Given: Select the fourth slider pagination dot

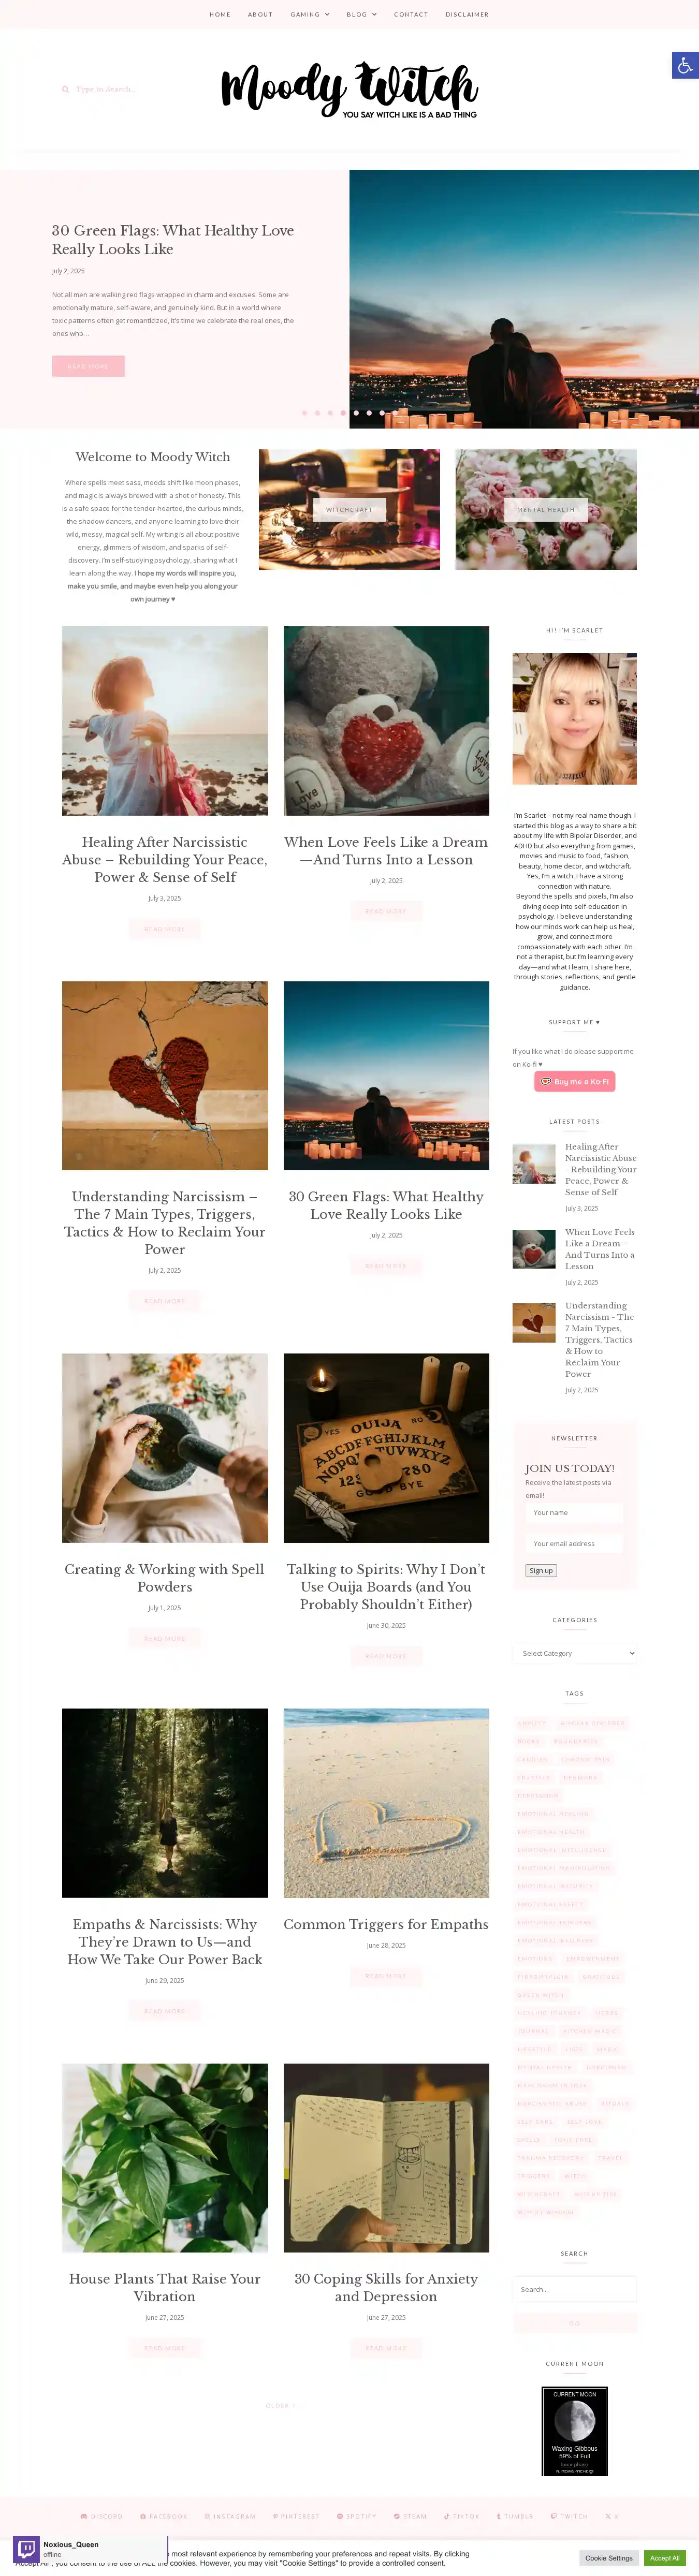Looking at the screenshot, I should (343, 413).
